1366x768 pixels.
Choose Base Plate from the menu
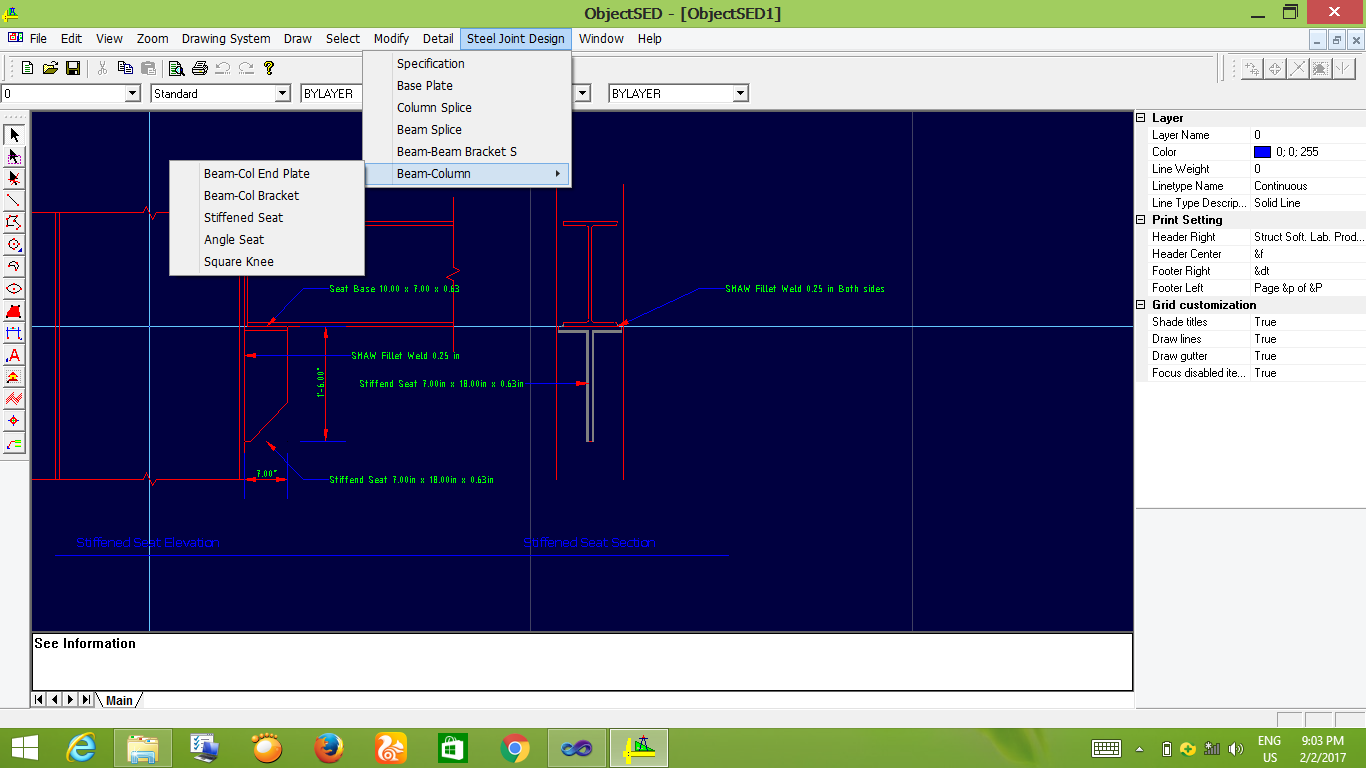point(467,86)
